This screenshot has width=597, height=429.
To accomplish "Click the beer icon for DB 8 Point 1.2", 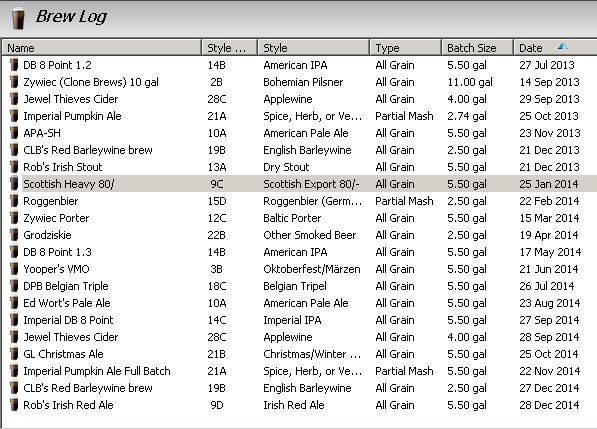I will pos(14,65).
